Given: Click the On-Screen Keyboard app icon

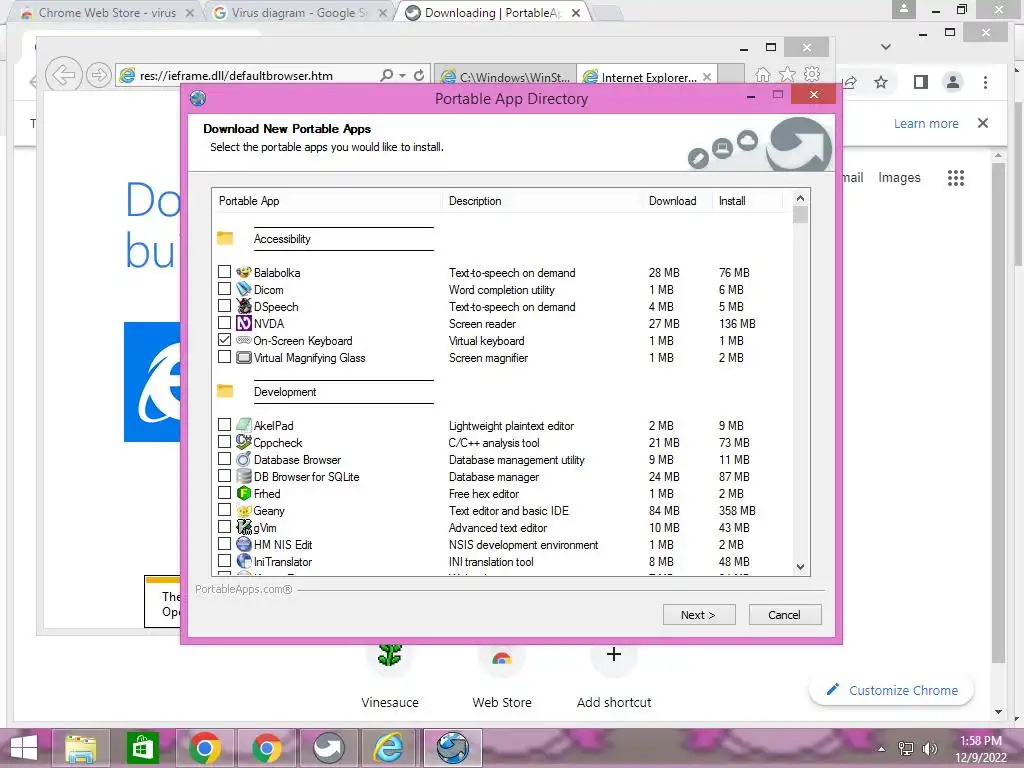Looking at the screenshot, I should 244,340.
